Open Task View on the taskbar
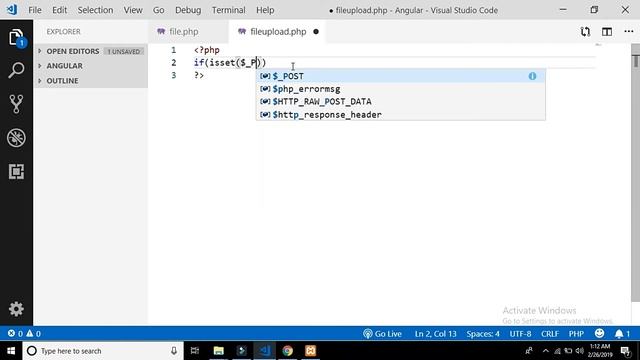The image size is (640, 360). click(195, 351)
